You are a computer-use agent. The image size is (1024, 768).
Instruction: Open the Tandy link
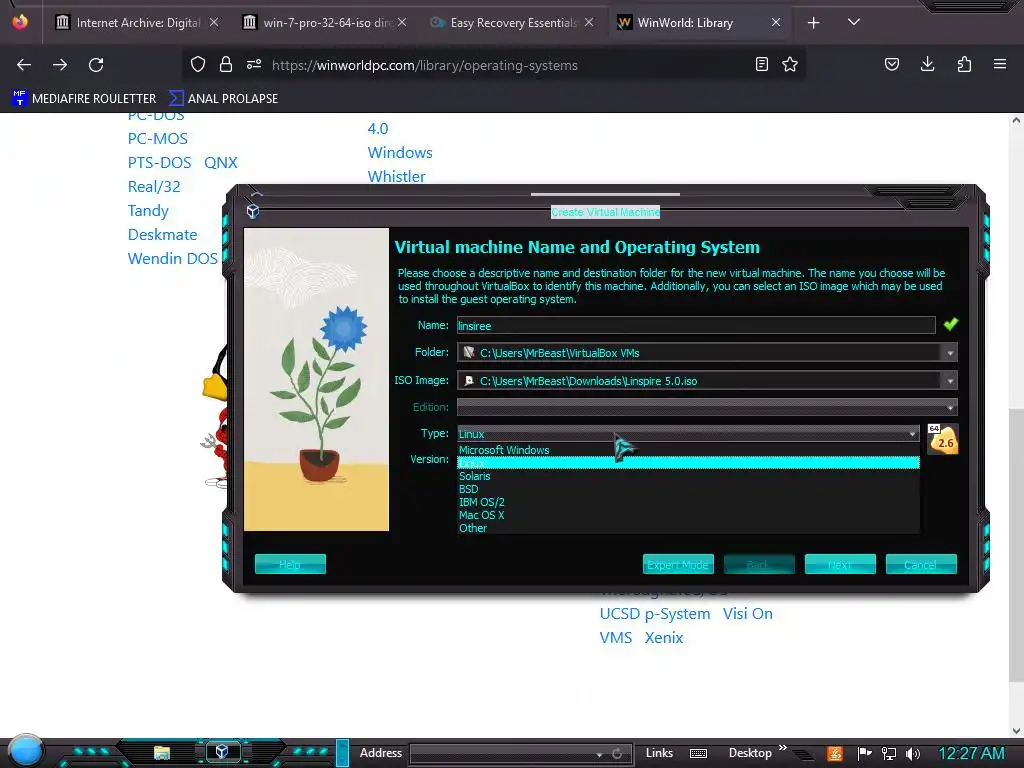coord(148,210)
